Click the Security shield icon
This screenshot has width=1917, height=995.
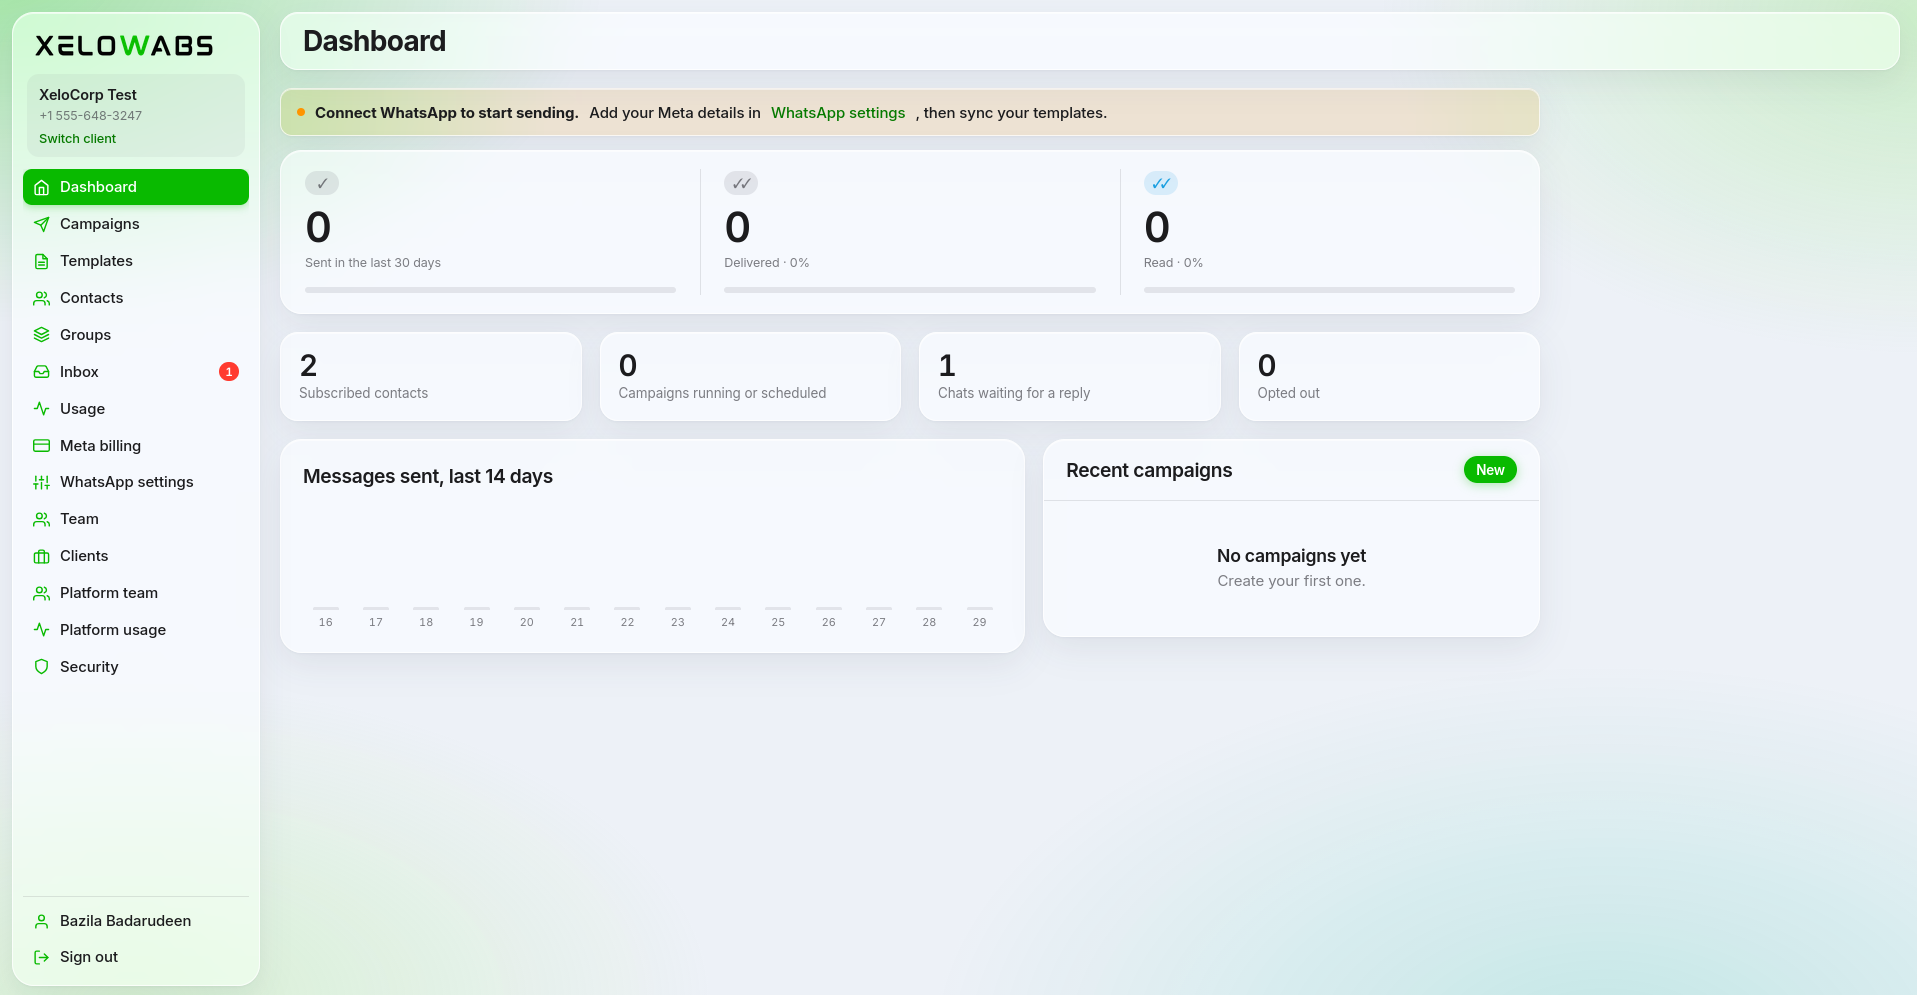coord(41,667)
